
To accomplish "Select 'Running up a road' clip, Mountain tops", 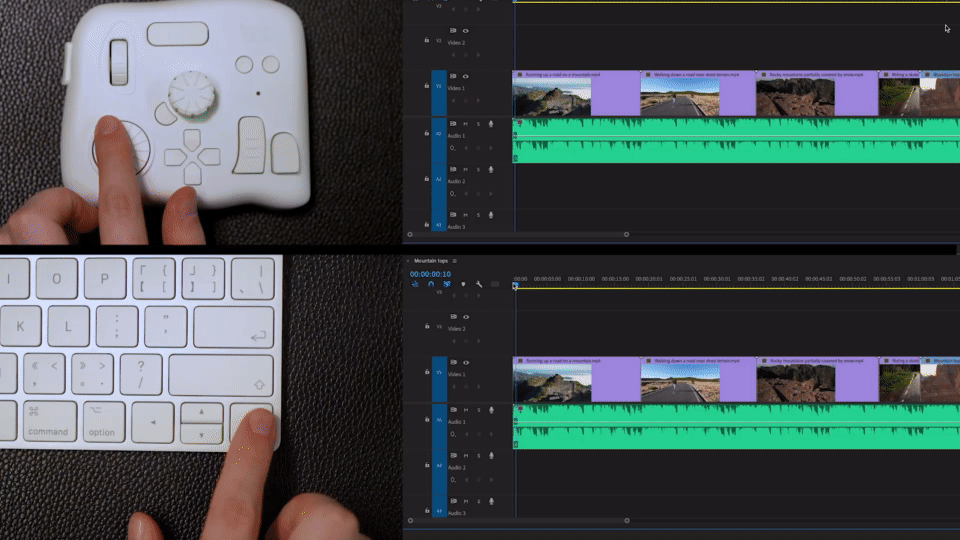I will (577, 380).
